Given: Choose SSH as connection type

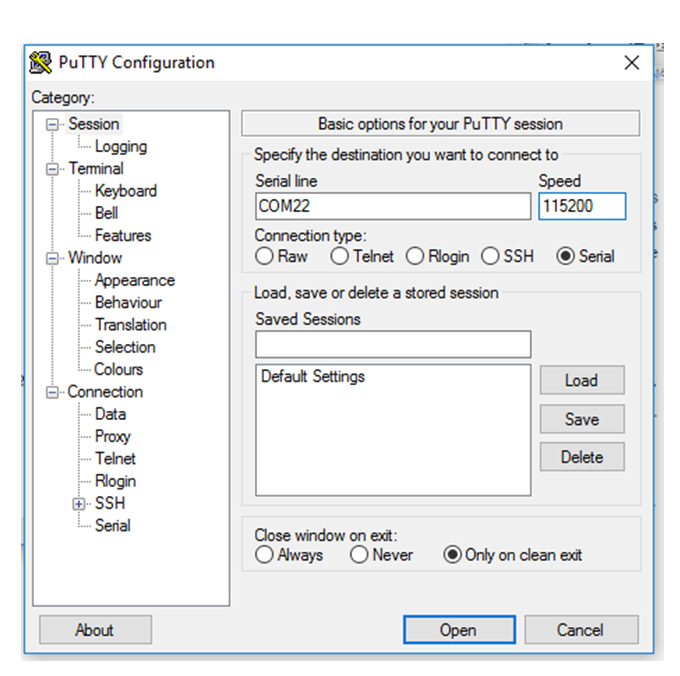Looking at the screenshot, I should tap(490, 257).
